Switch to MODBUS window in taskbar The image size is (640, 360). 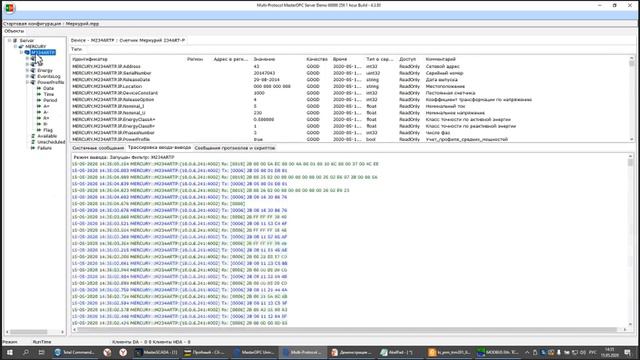[499, 352]
